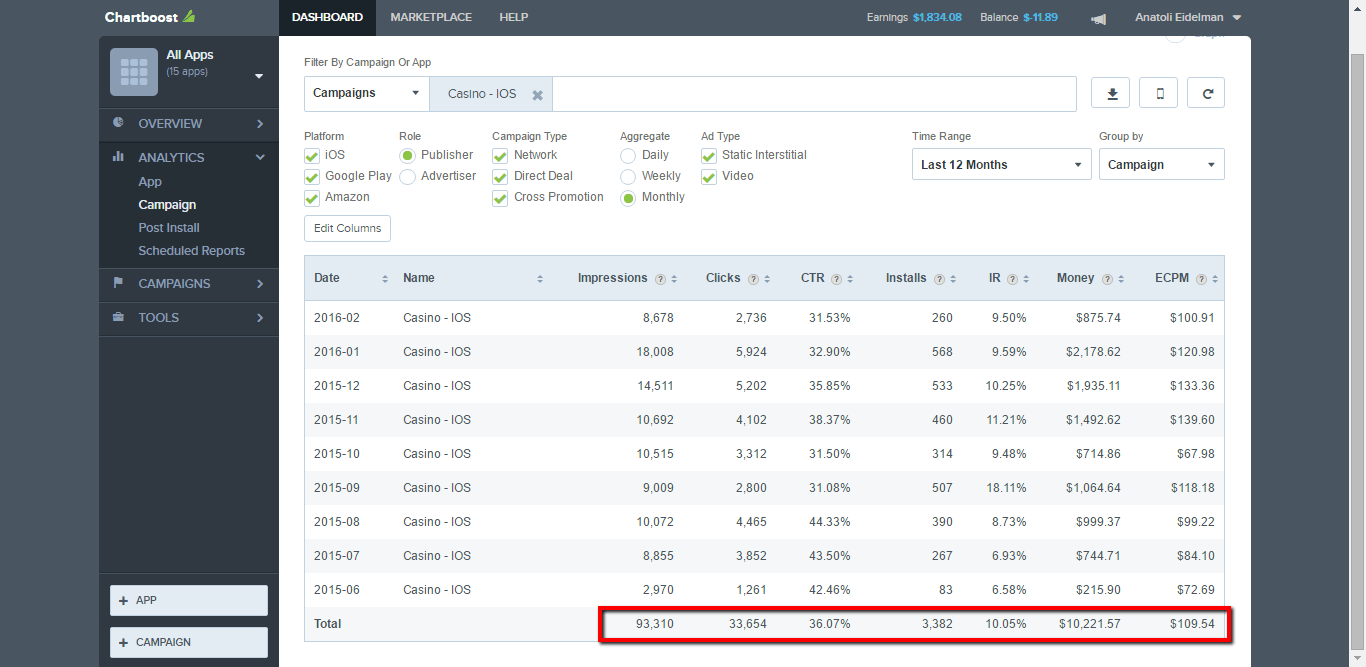Click the Balance $-11.89 amount
Image resolution: width=1366 pixels, height=667 pixels.
pyautogui.click(x=1040, y=18)
